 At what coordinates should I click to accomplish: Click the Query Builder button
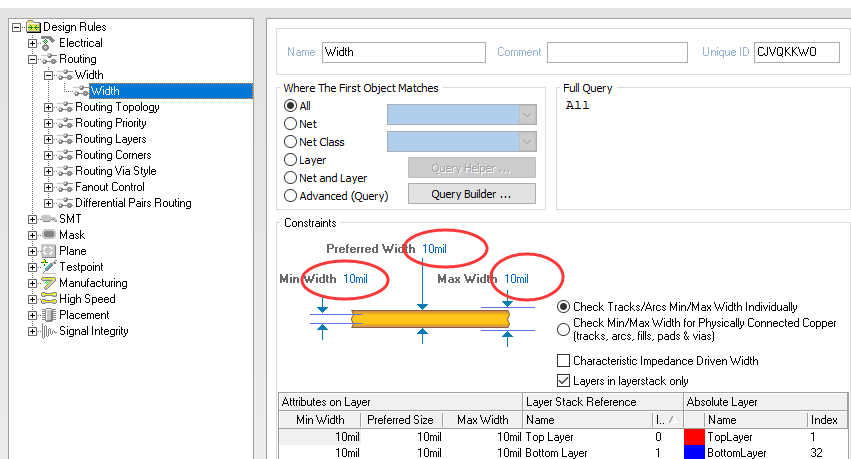pos(472,194)
